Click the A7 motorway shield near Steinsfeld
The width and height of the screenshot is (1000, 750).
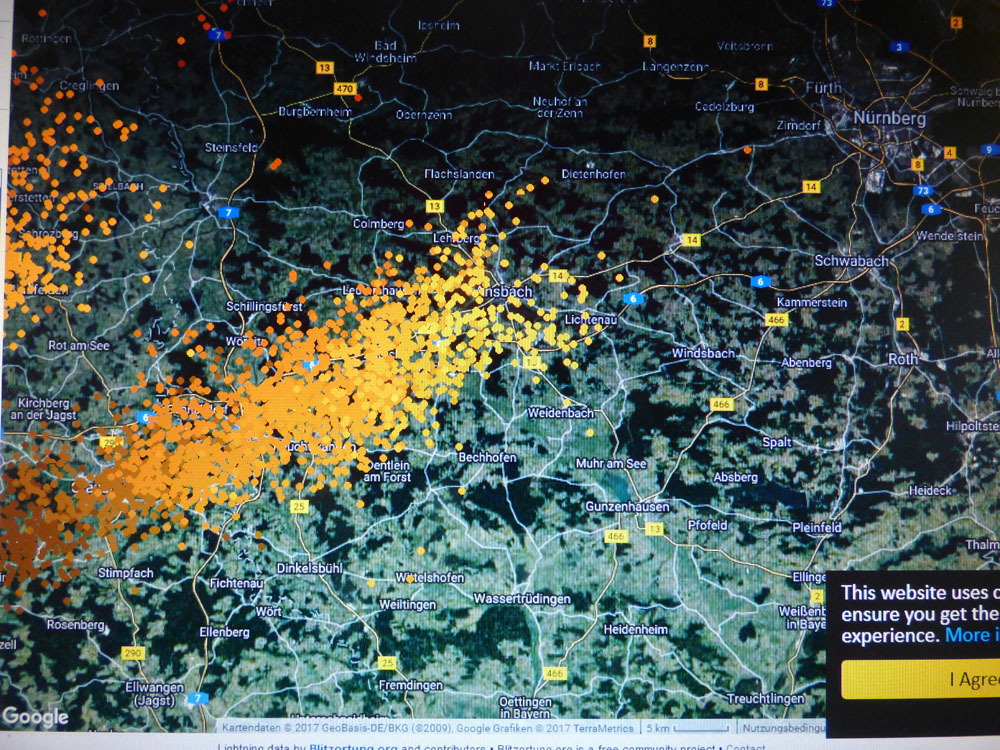[x=231, y=211]
